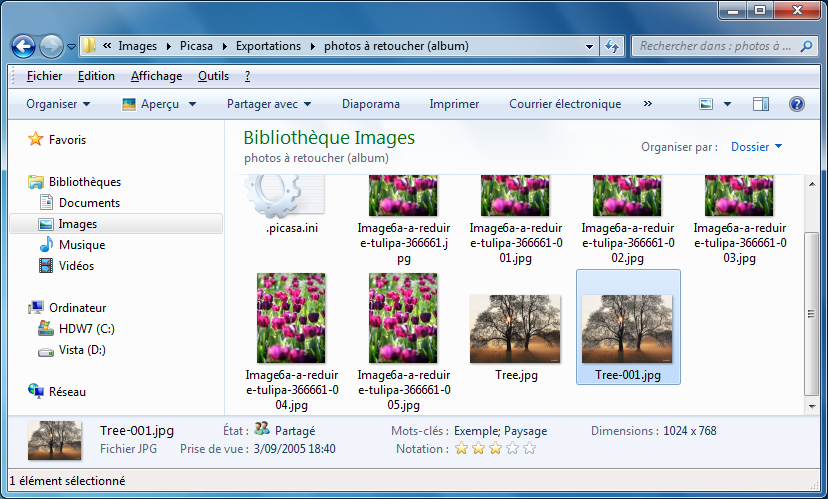Click into the Rechercher search field

[x=716, y=46]
